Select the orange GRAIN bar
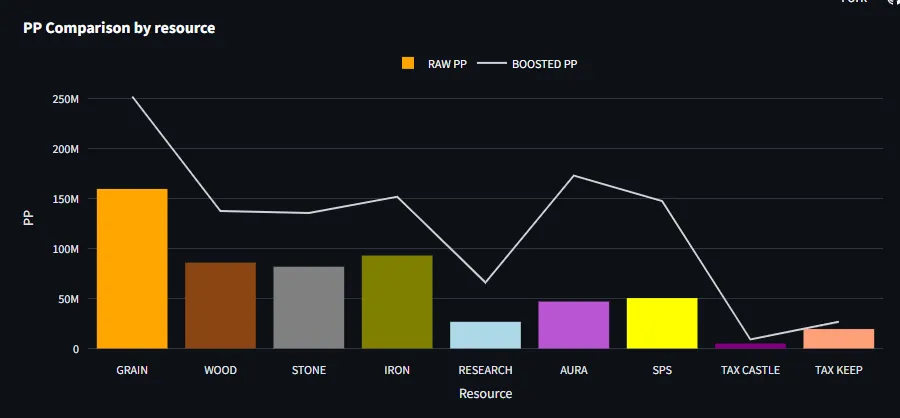This screenshot has height=418, width=900. 132,269
